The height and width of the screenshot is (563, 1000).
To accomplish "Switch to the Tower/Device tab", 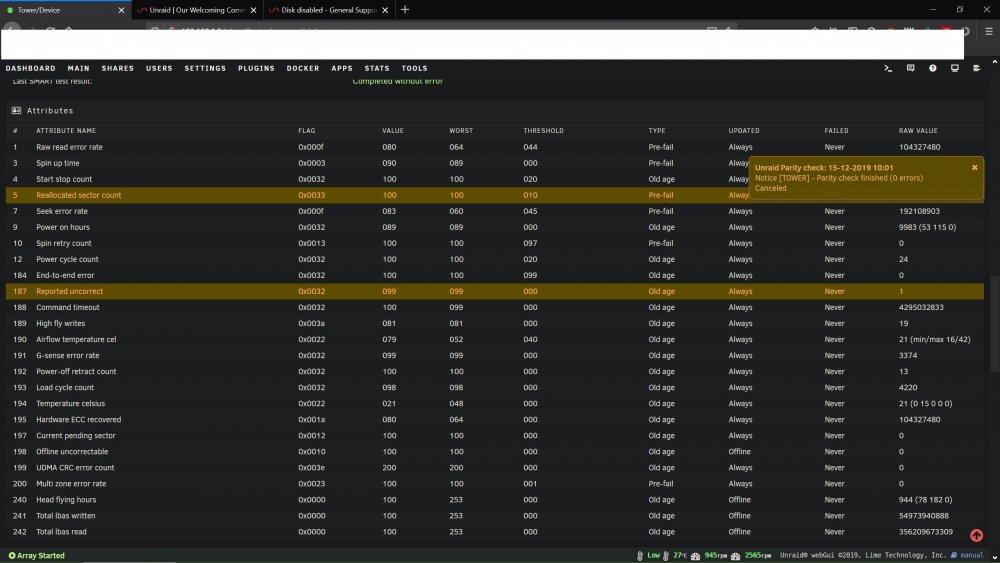I will (x=64, y=10).
